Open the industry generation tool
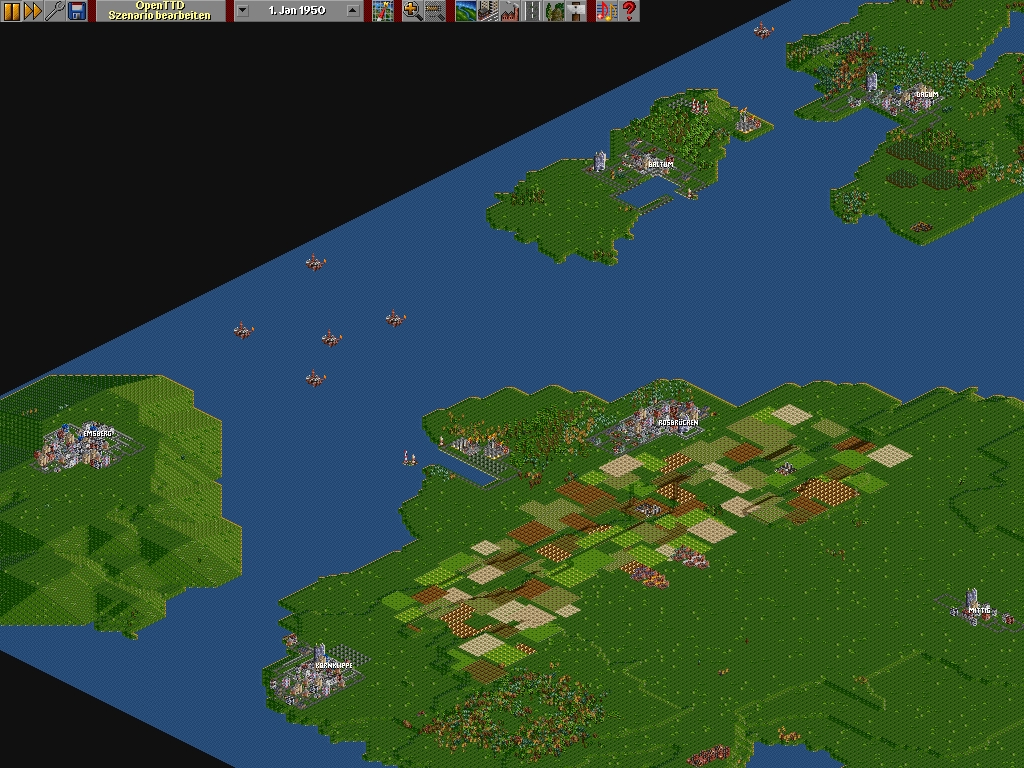Screen dimensions: 1024x768 click(510, 11)
